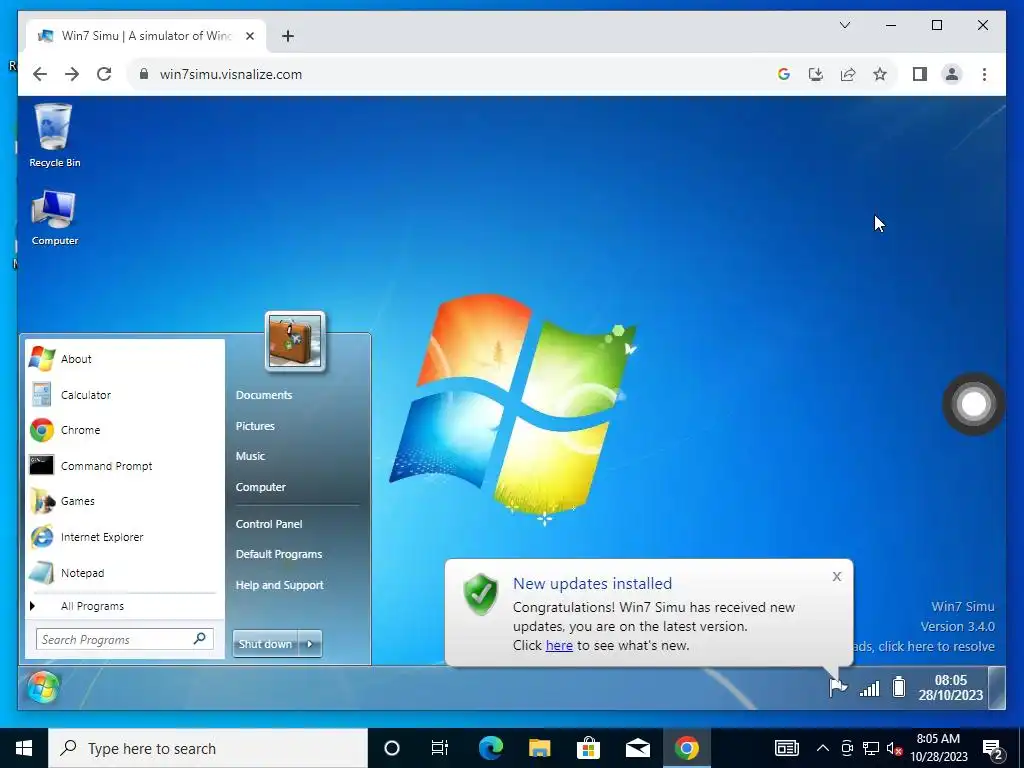This screenshot has width=1024, height=768.
Task: Open the tab search chevron
Action: (844, 25)
